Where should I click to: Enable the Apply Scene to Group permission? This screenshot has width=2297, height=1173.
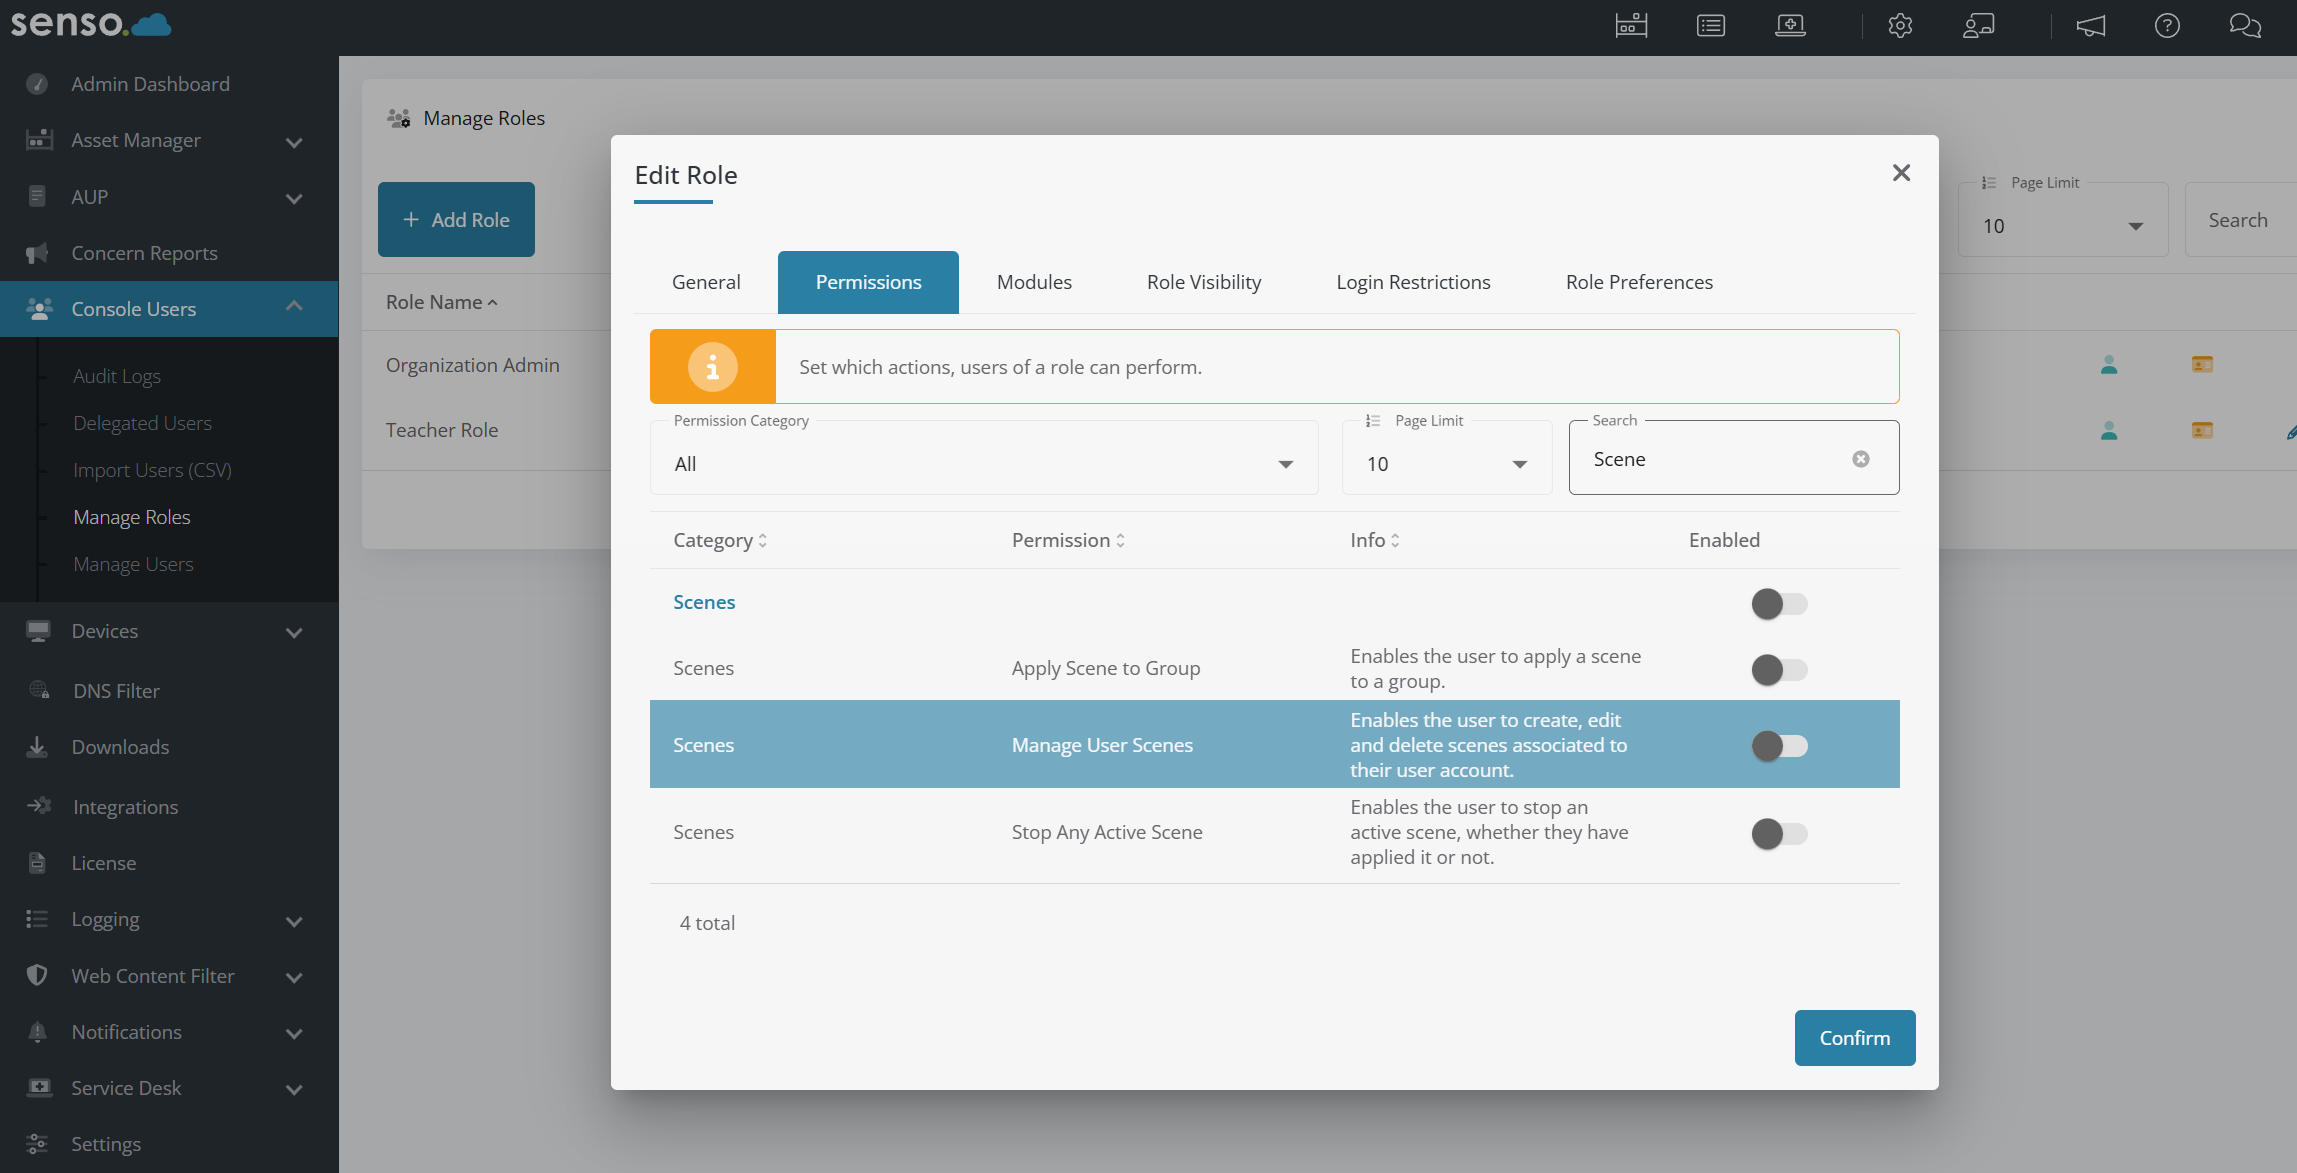pos(1778,669)
